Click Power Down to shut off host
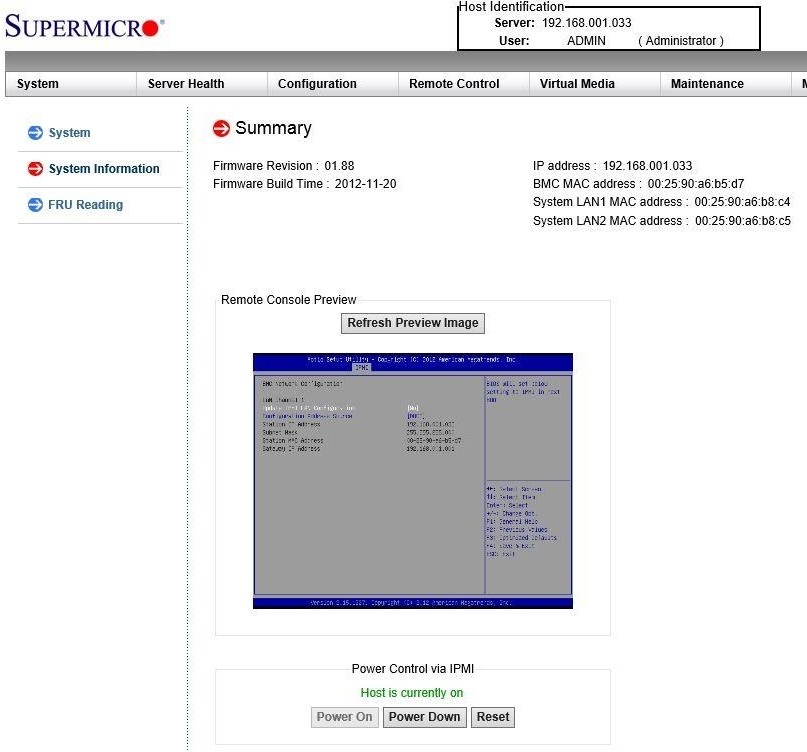Image resolution: width=807 pixels, height=752 pixels. pos(425,717)
